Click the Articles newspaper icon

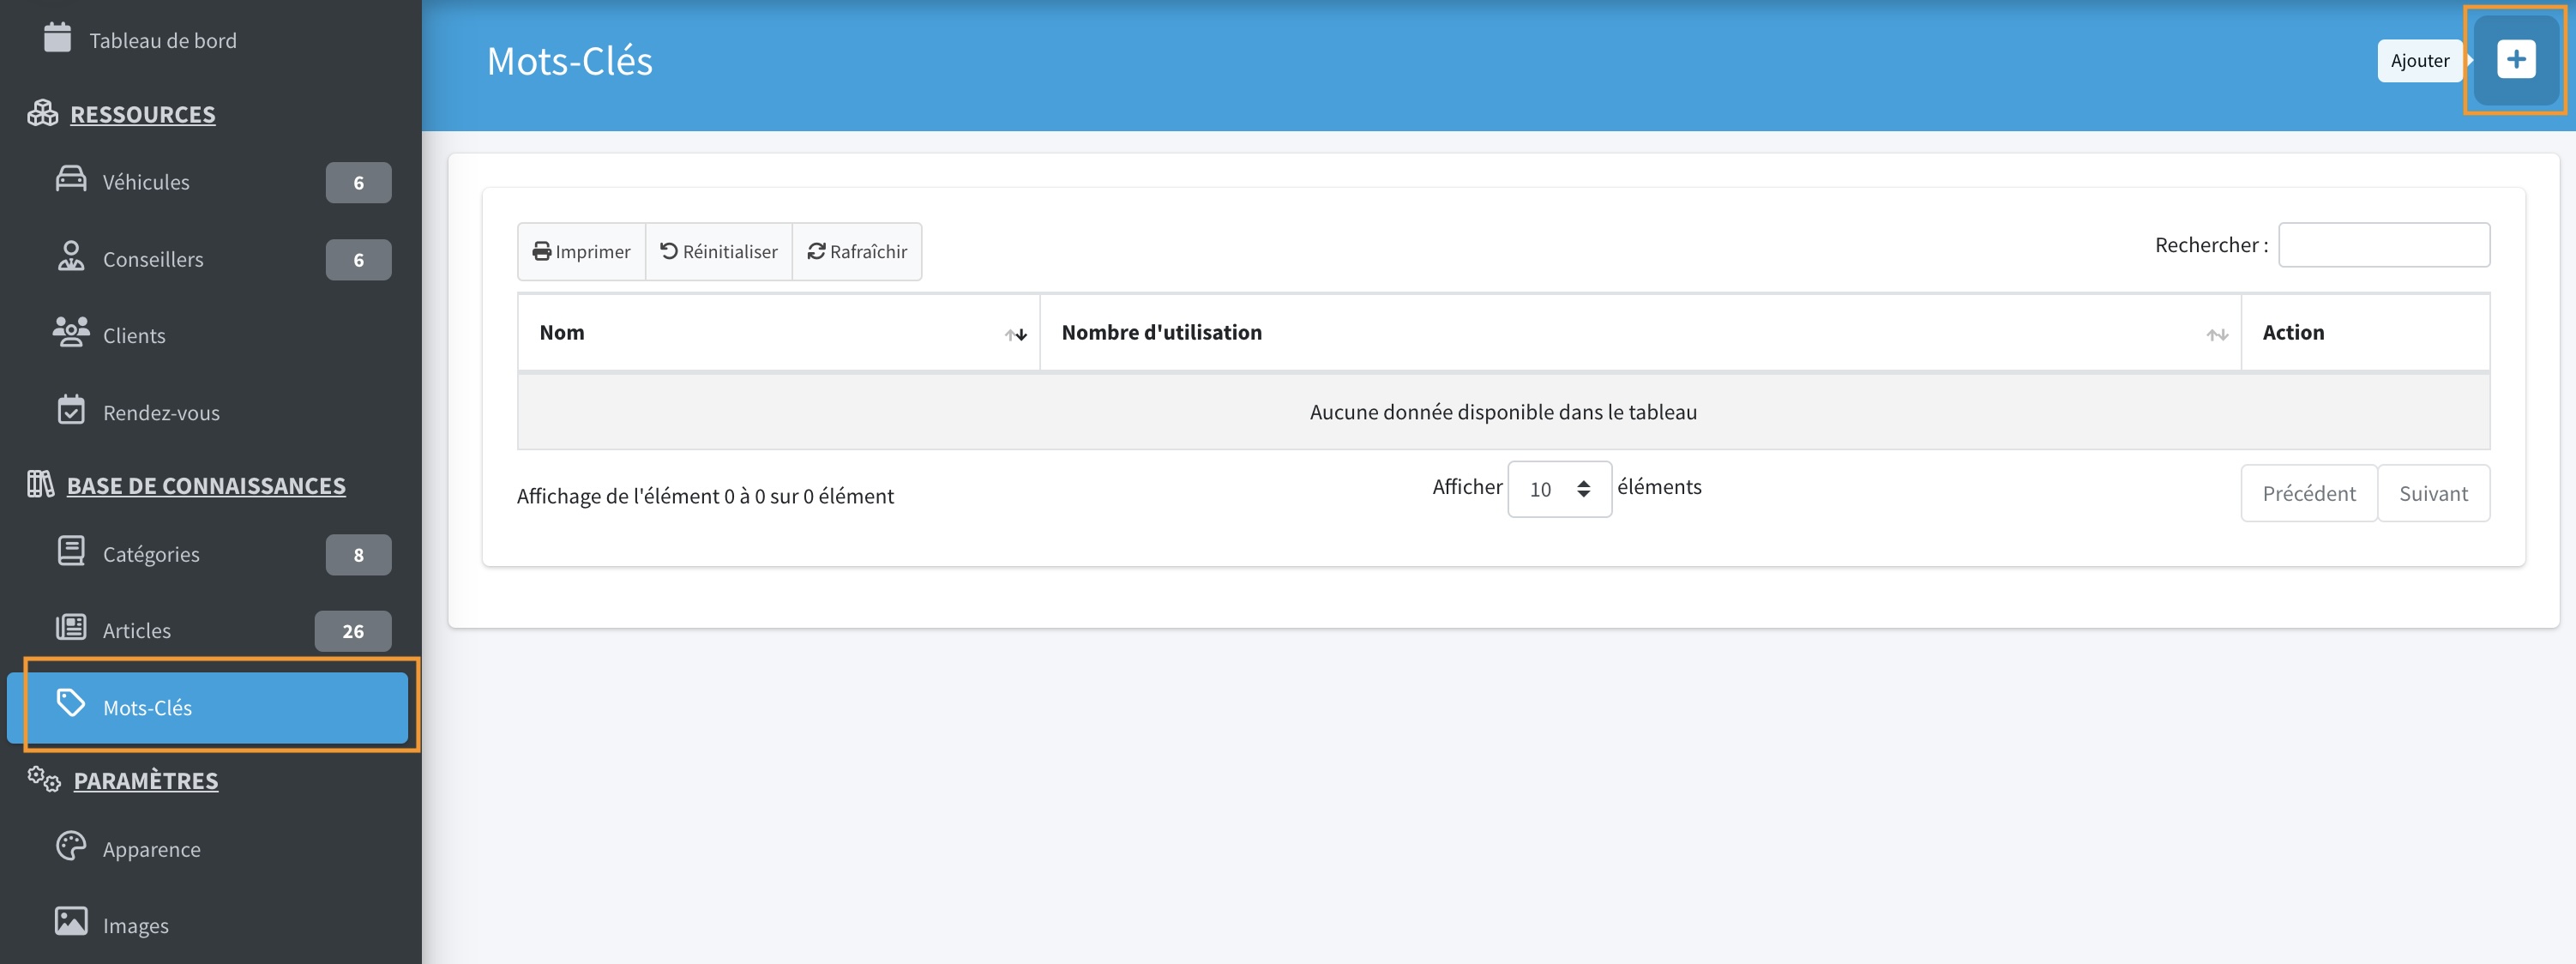pos(71,628)
